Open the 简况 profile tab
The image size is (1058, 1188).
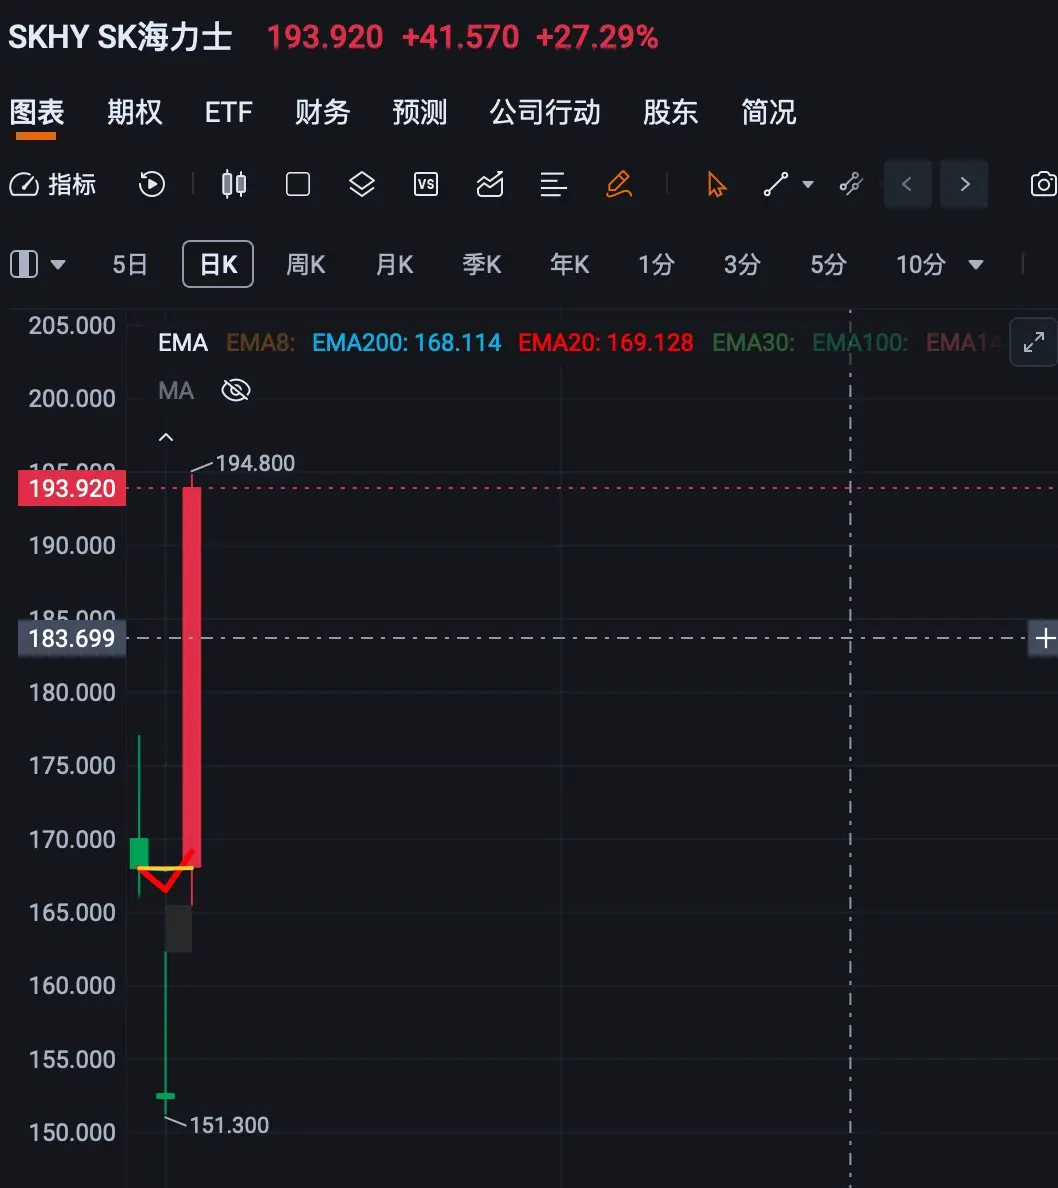[768, 112]
